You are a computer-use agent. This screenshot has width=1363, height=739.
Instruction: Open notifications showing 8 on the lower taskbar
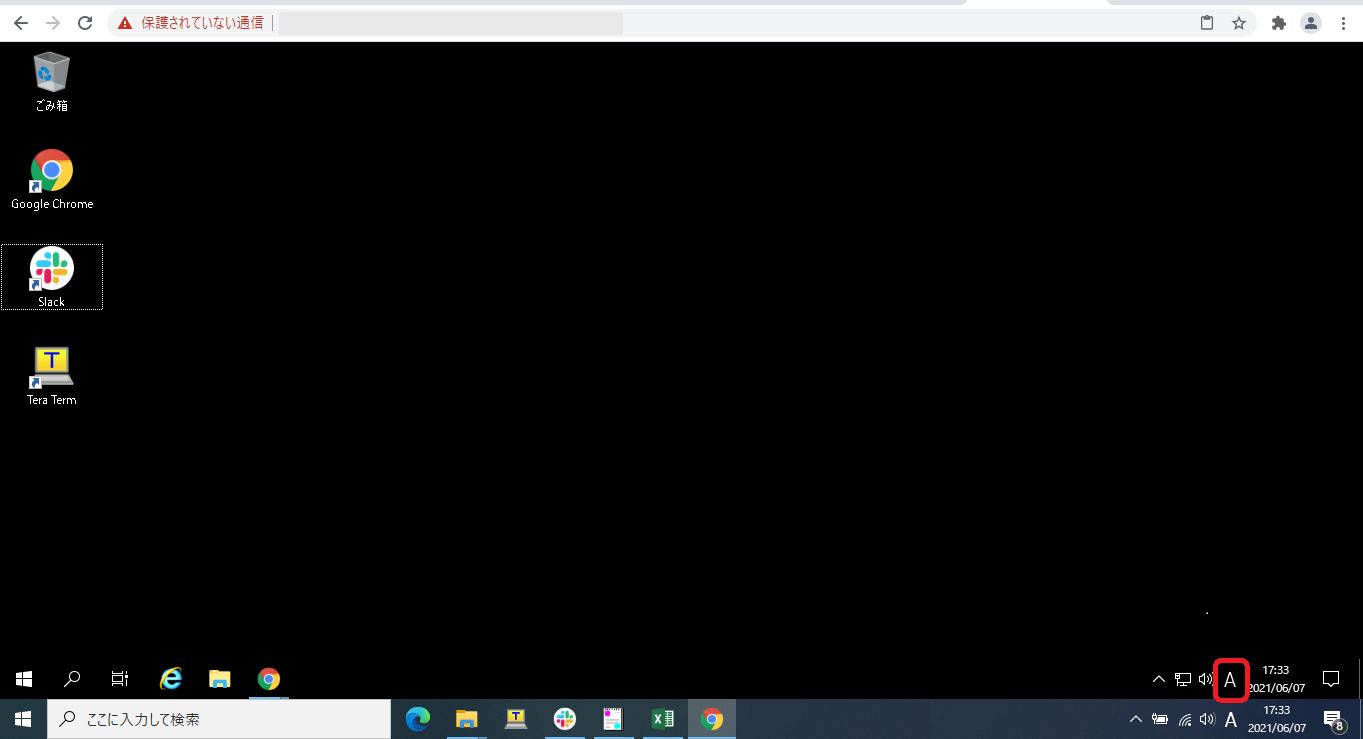(x=1333, y=719)
